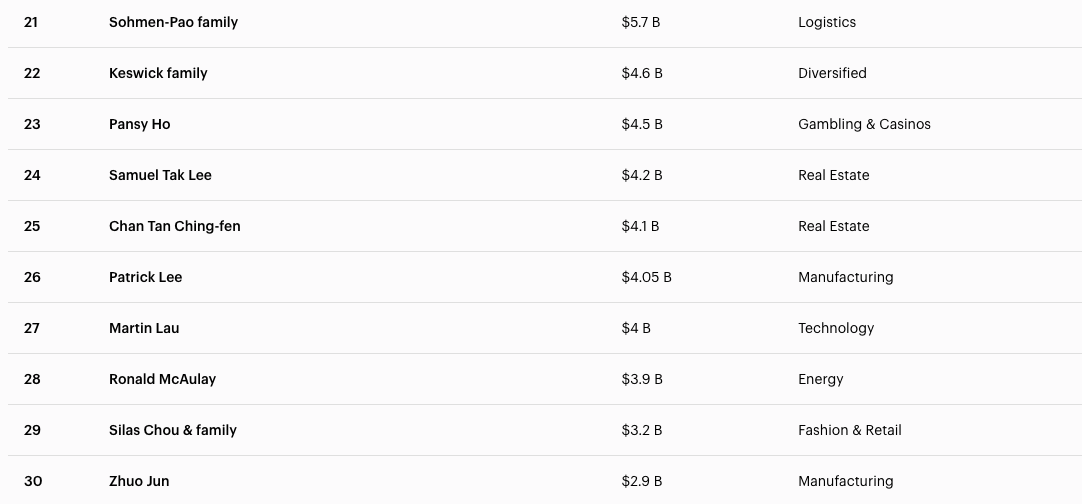This screenshot has height=504, width=1082.
Task: Click Silas Chou & family
Action: (x=172, y=430)
